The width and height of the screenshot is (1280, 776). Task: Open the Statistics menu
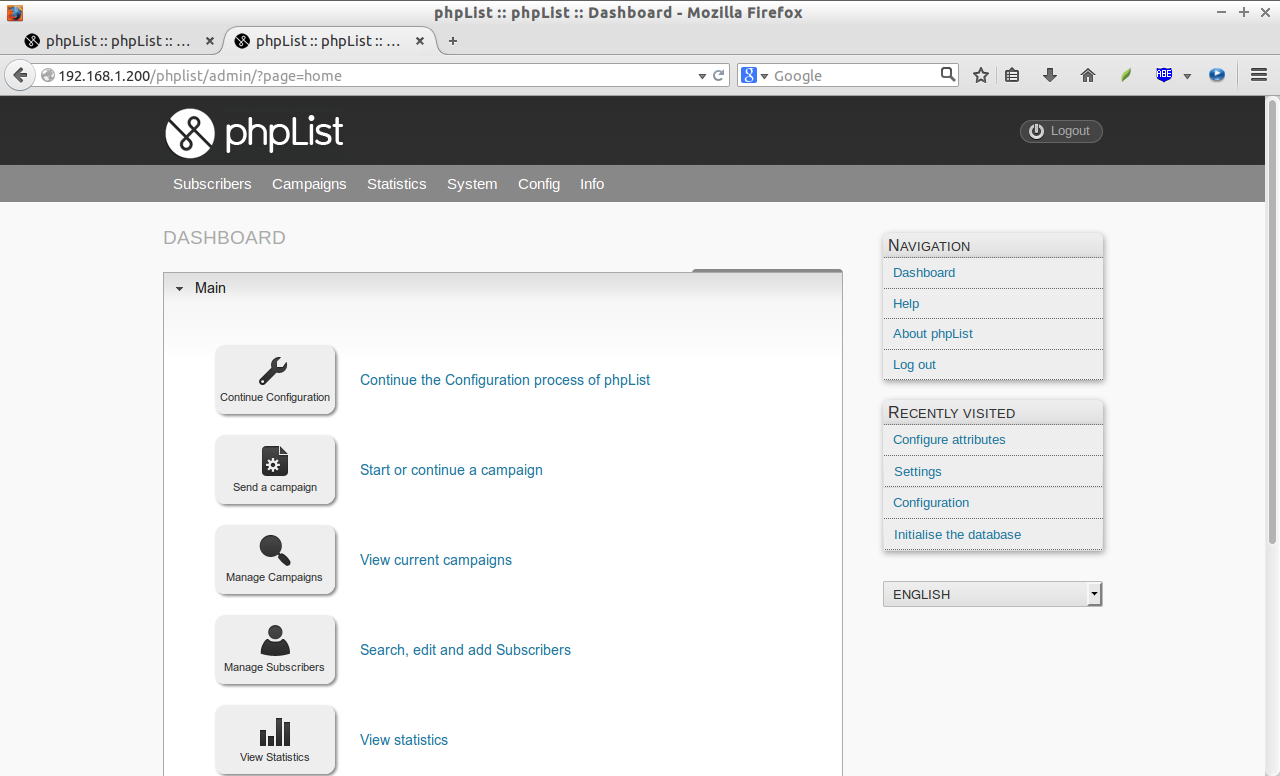[397, 184]
